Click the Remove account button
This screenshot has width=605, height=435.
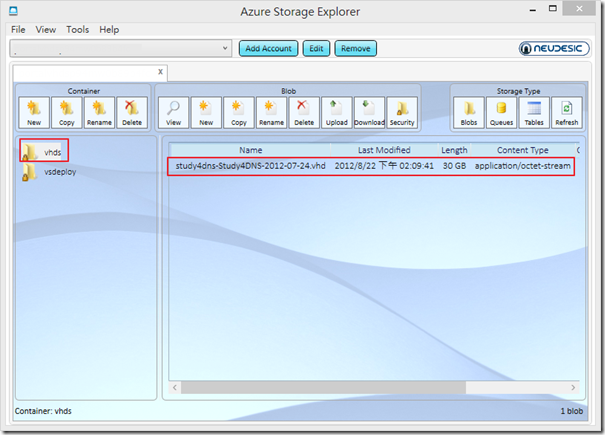(356, 48)
